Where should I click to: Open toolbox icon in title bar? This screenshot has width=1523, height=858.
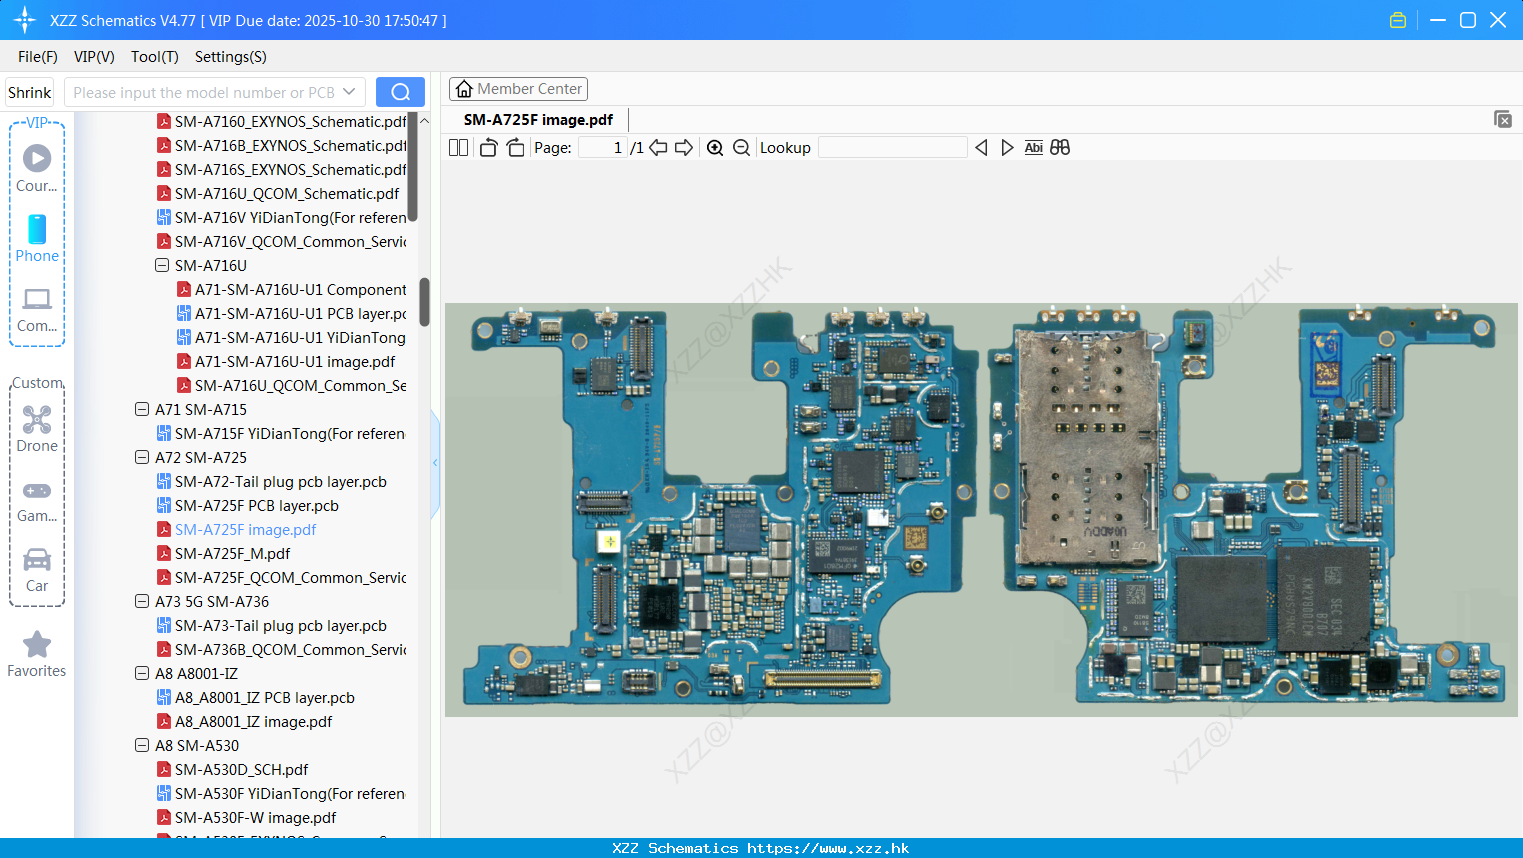coord(1398,20)
